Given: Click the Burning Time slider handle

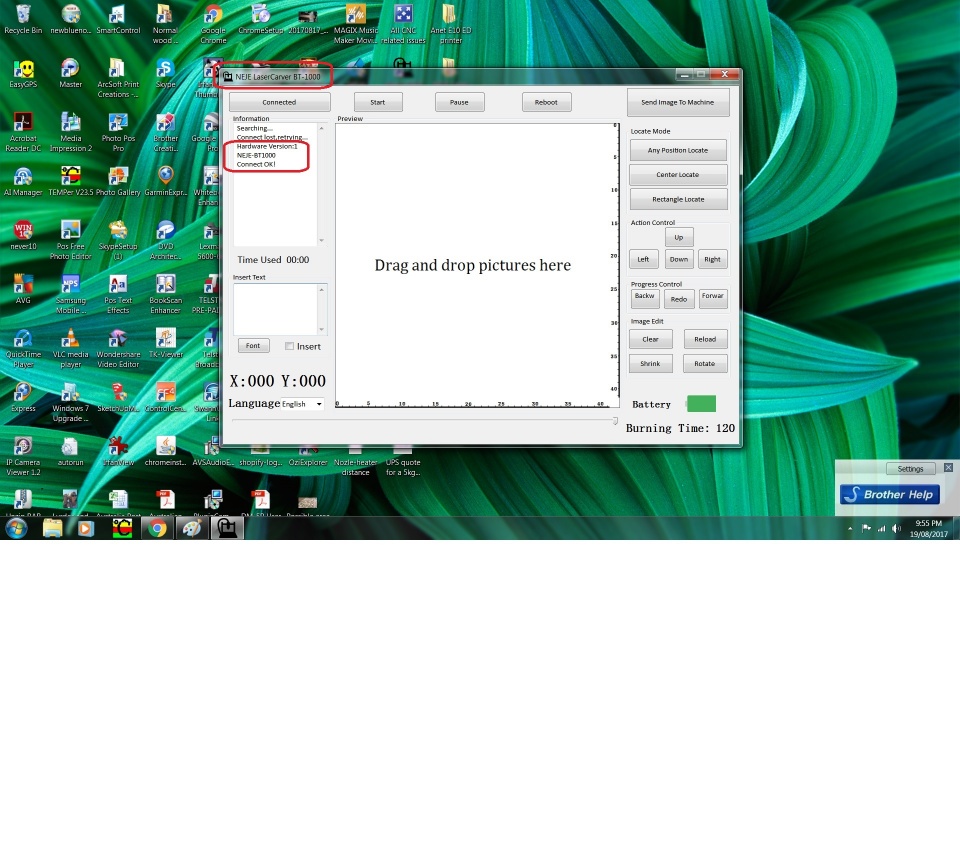Looking at the screenshot, I should tap(615, 421).
